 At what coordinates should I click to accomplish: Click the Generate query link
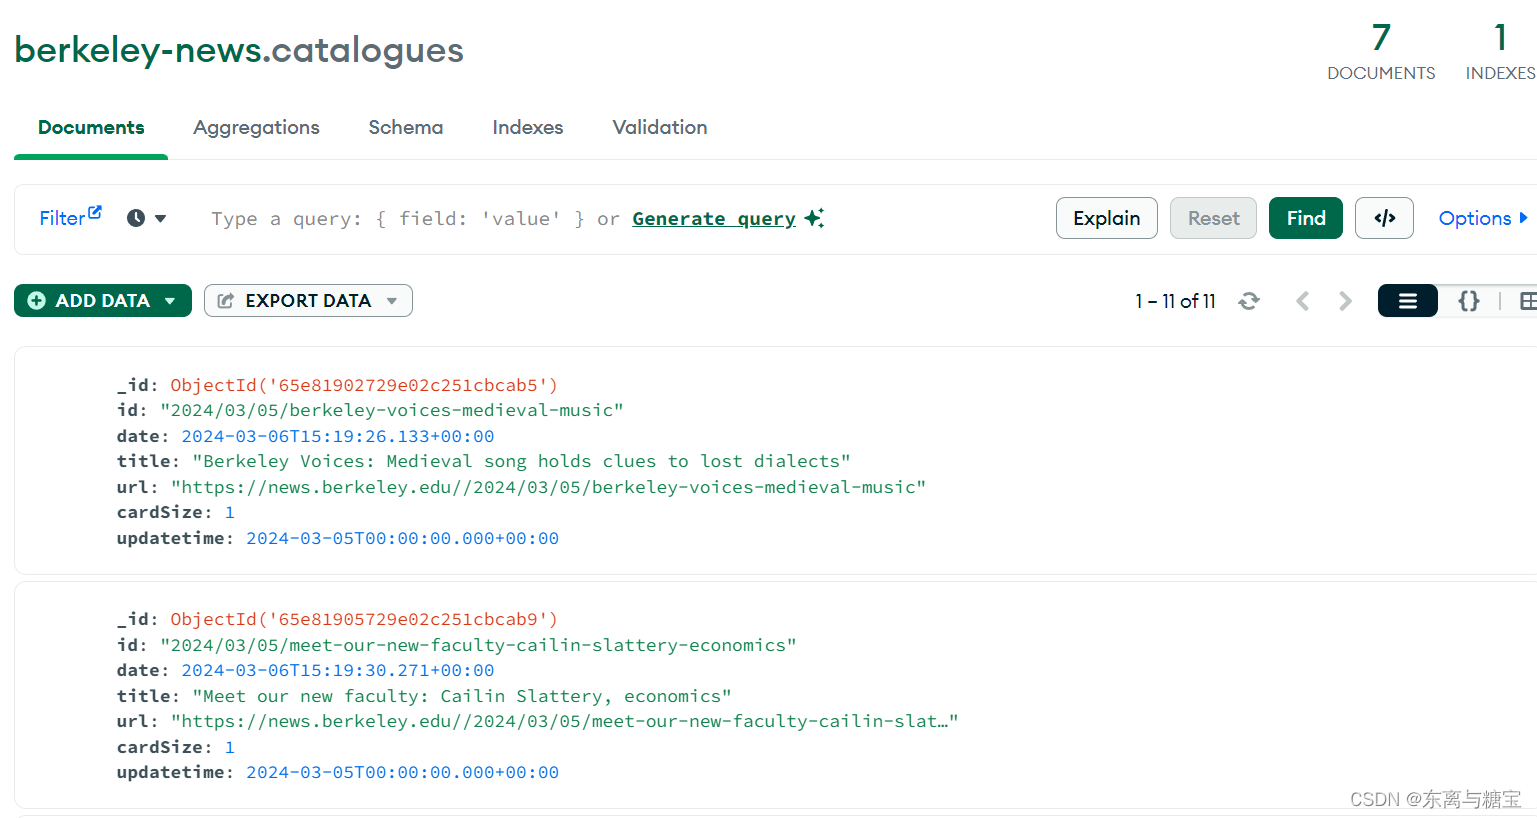pyautogui.click(x=714, y=218)
